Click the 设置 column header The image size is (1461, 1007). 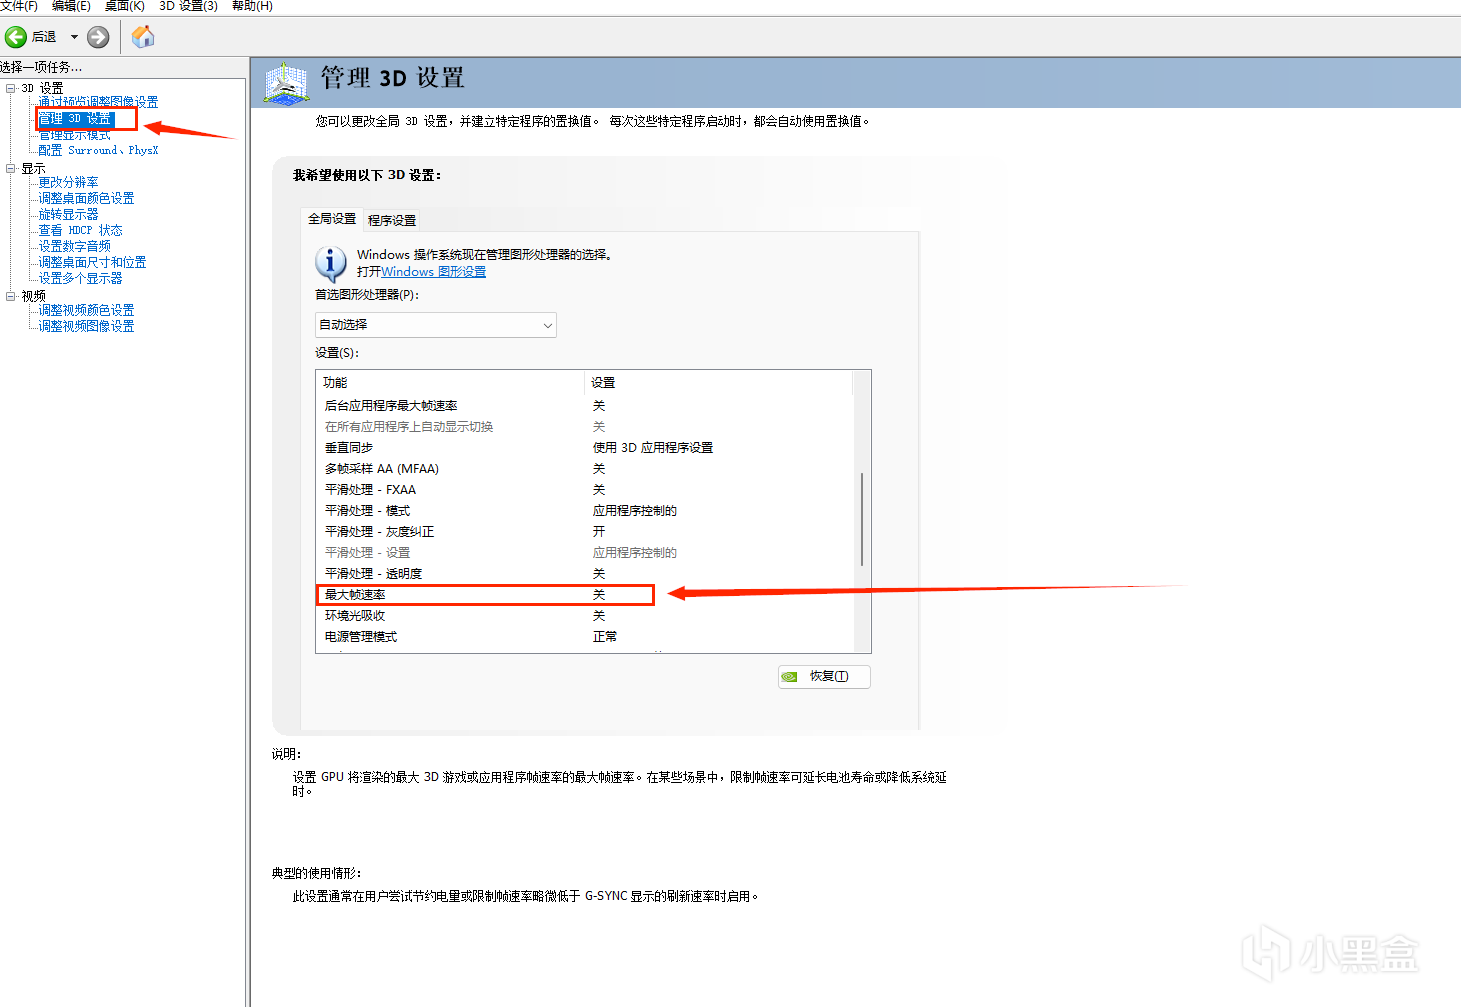[x=718, y=383]
